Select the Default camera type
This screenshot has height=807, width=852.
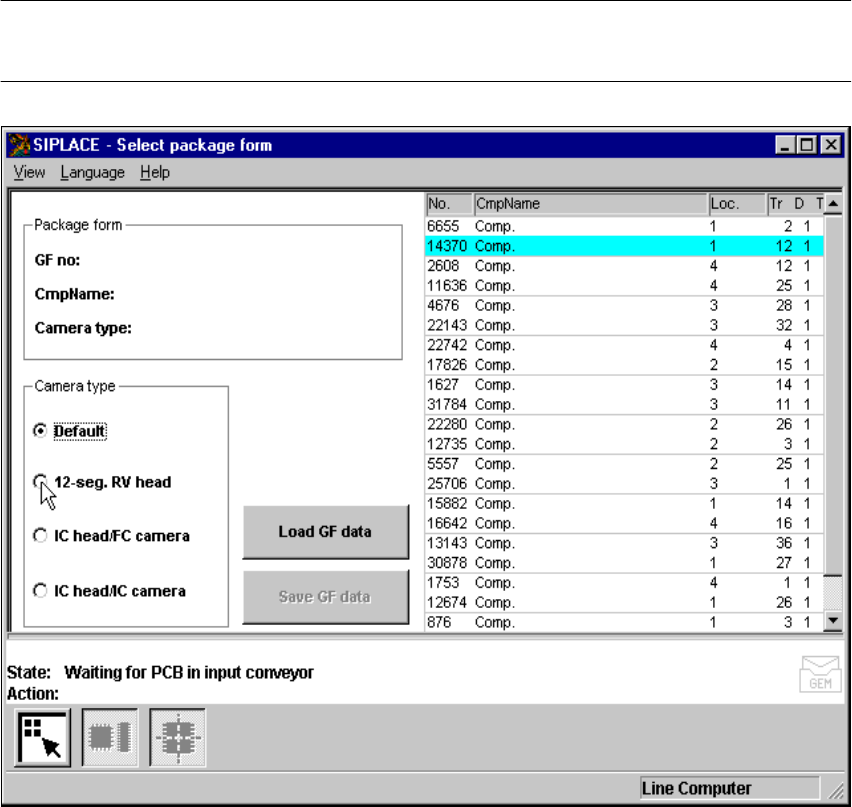click(40, 431)
